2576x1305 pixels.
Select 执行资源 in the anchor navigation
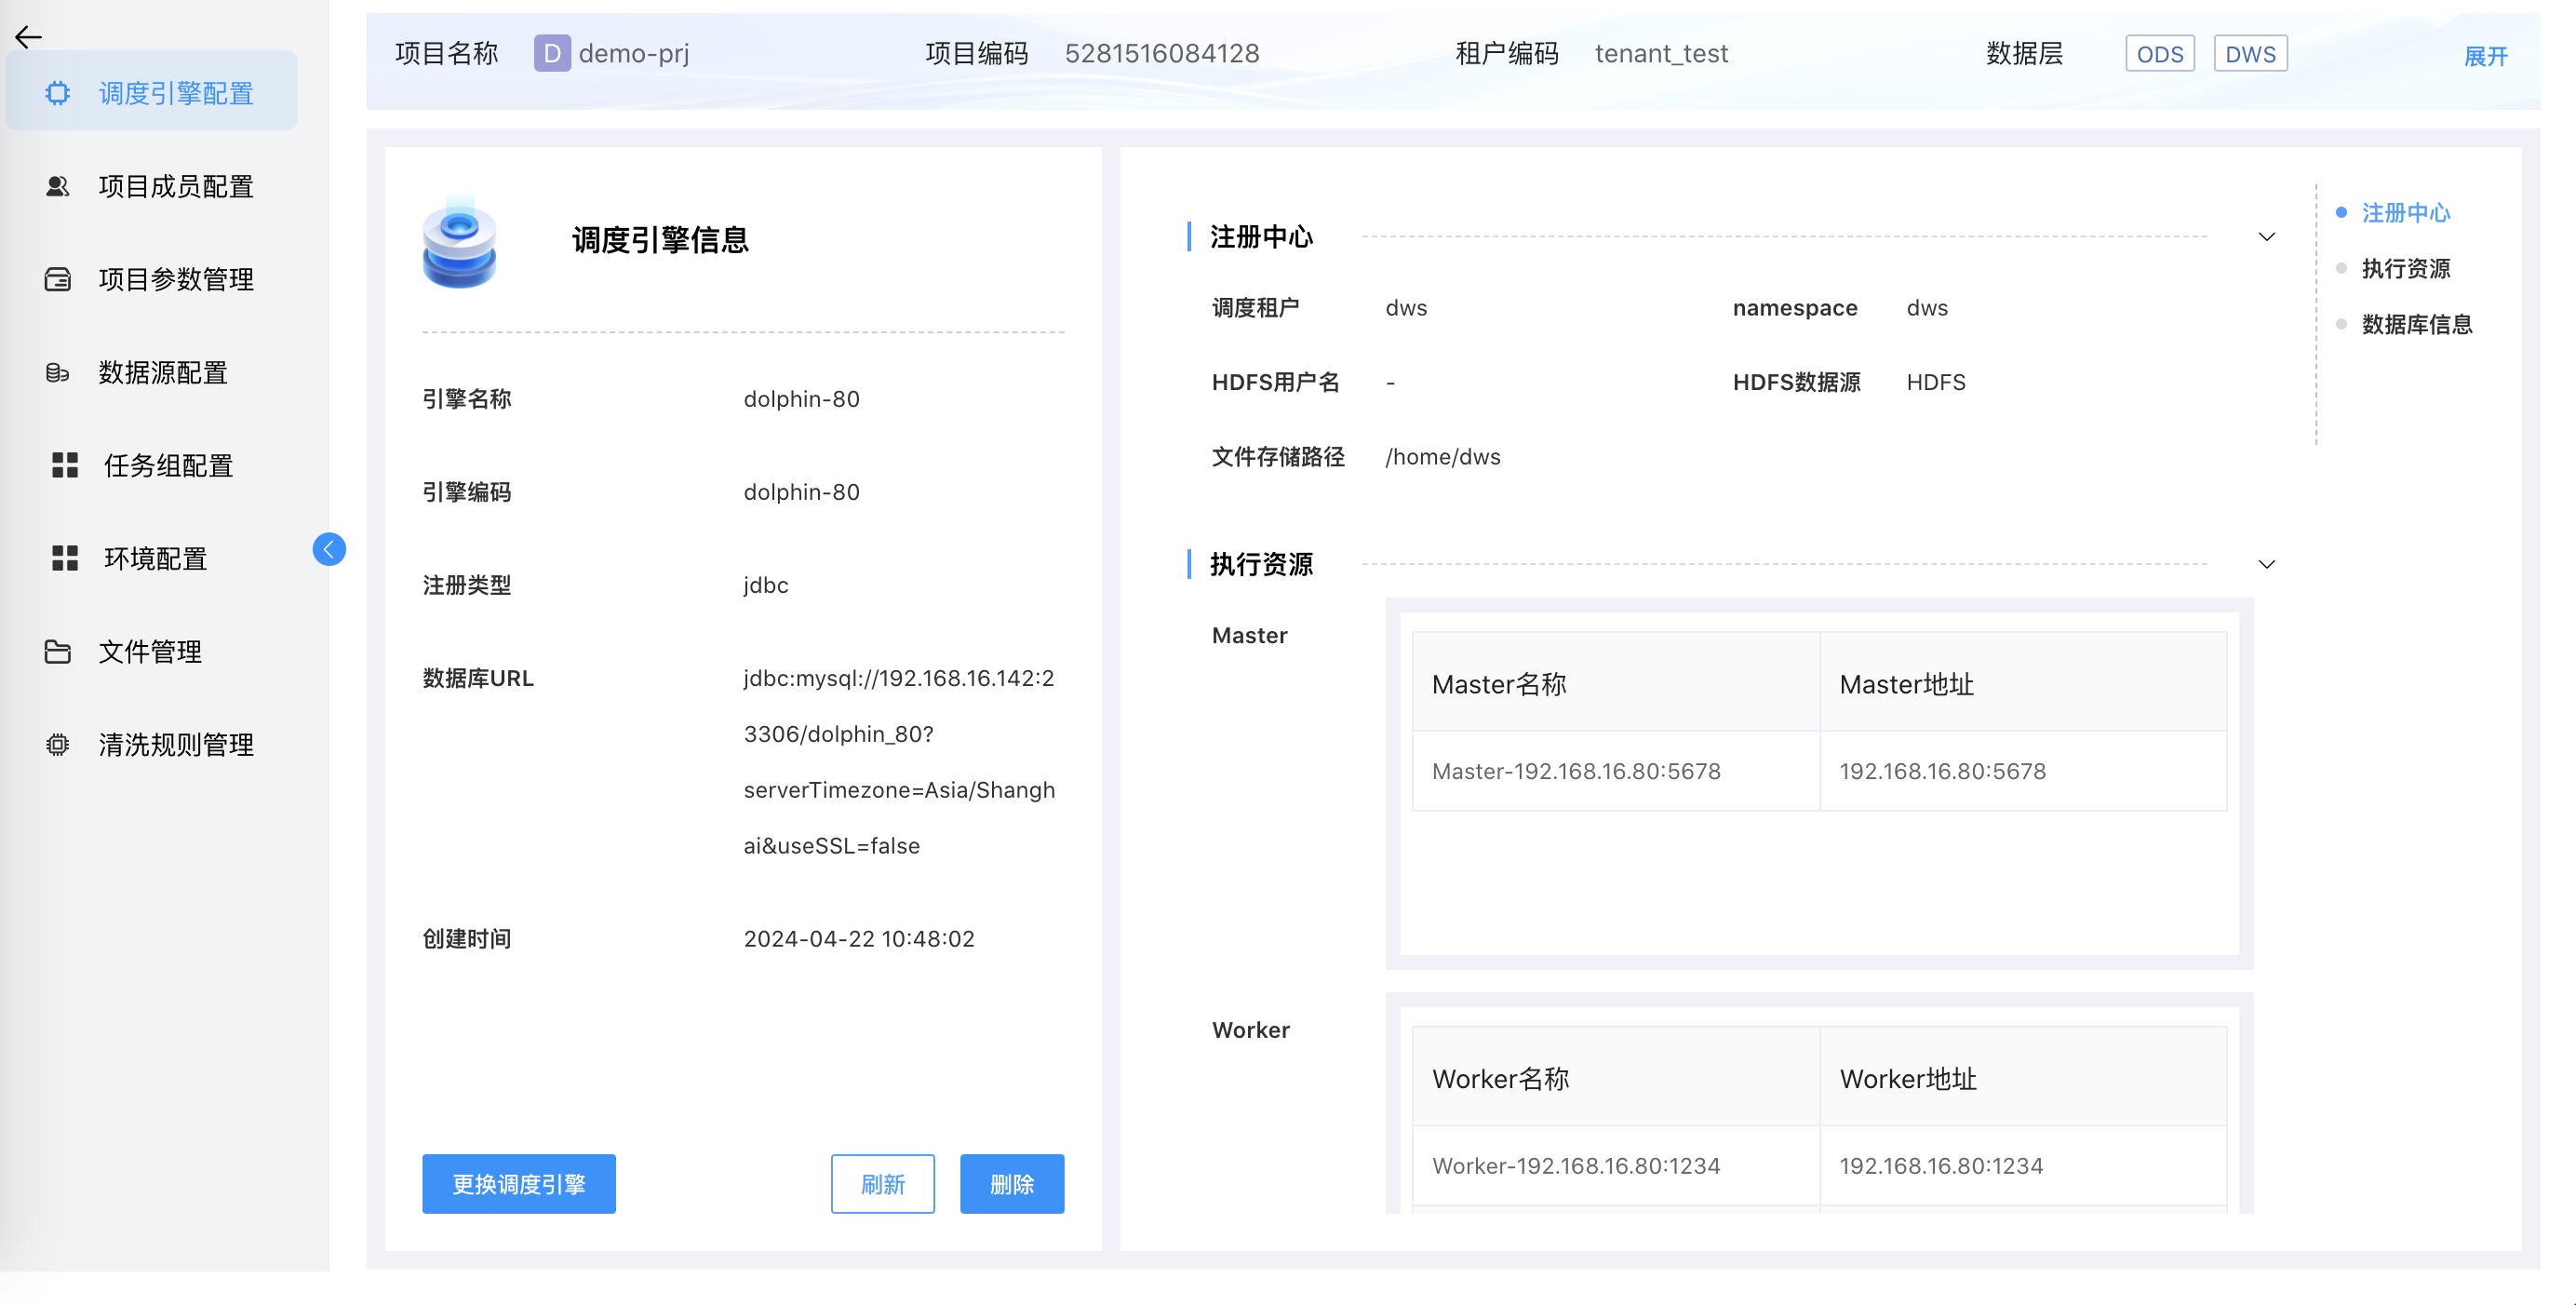click(x=2406, y=268)
